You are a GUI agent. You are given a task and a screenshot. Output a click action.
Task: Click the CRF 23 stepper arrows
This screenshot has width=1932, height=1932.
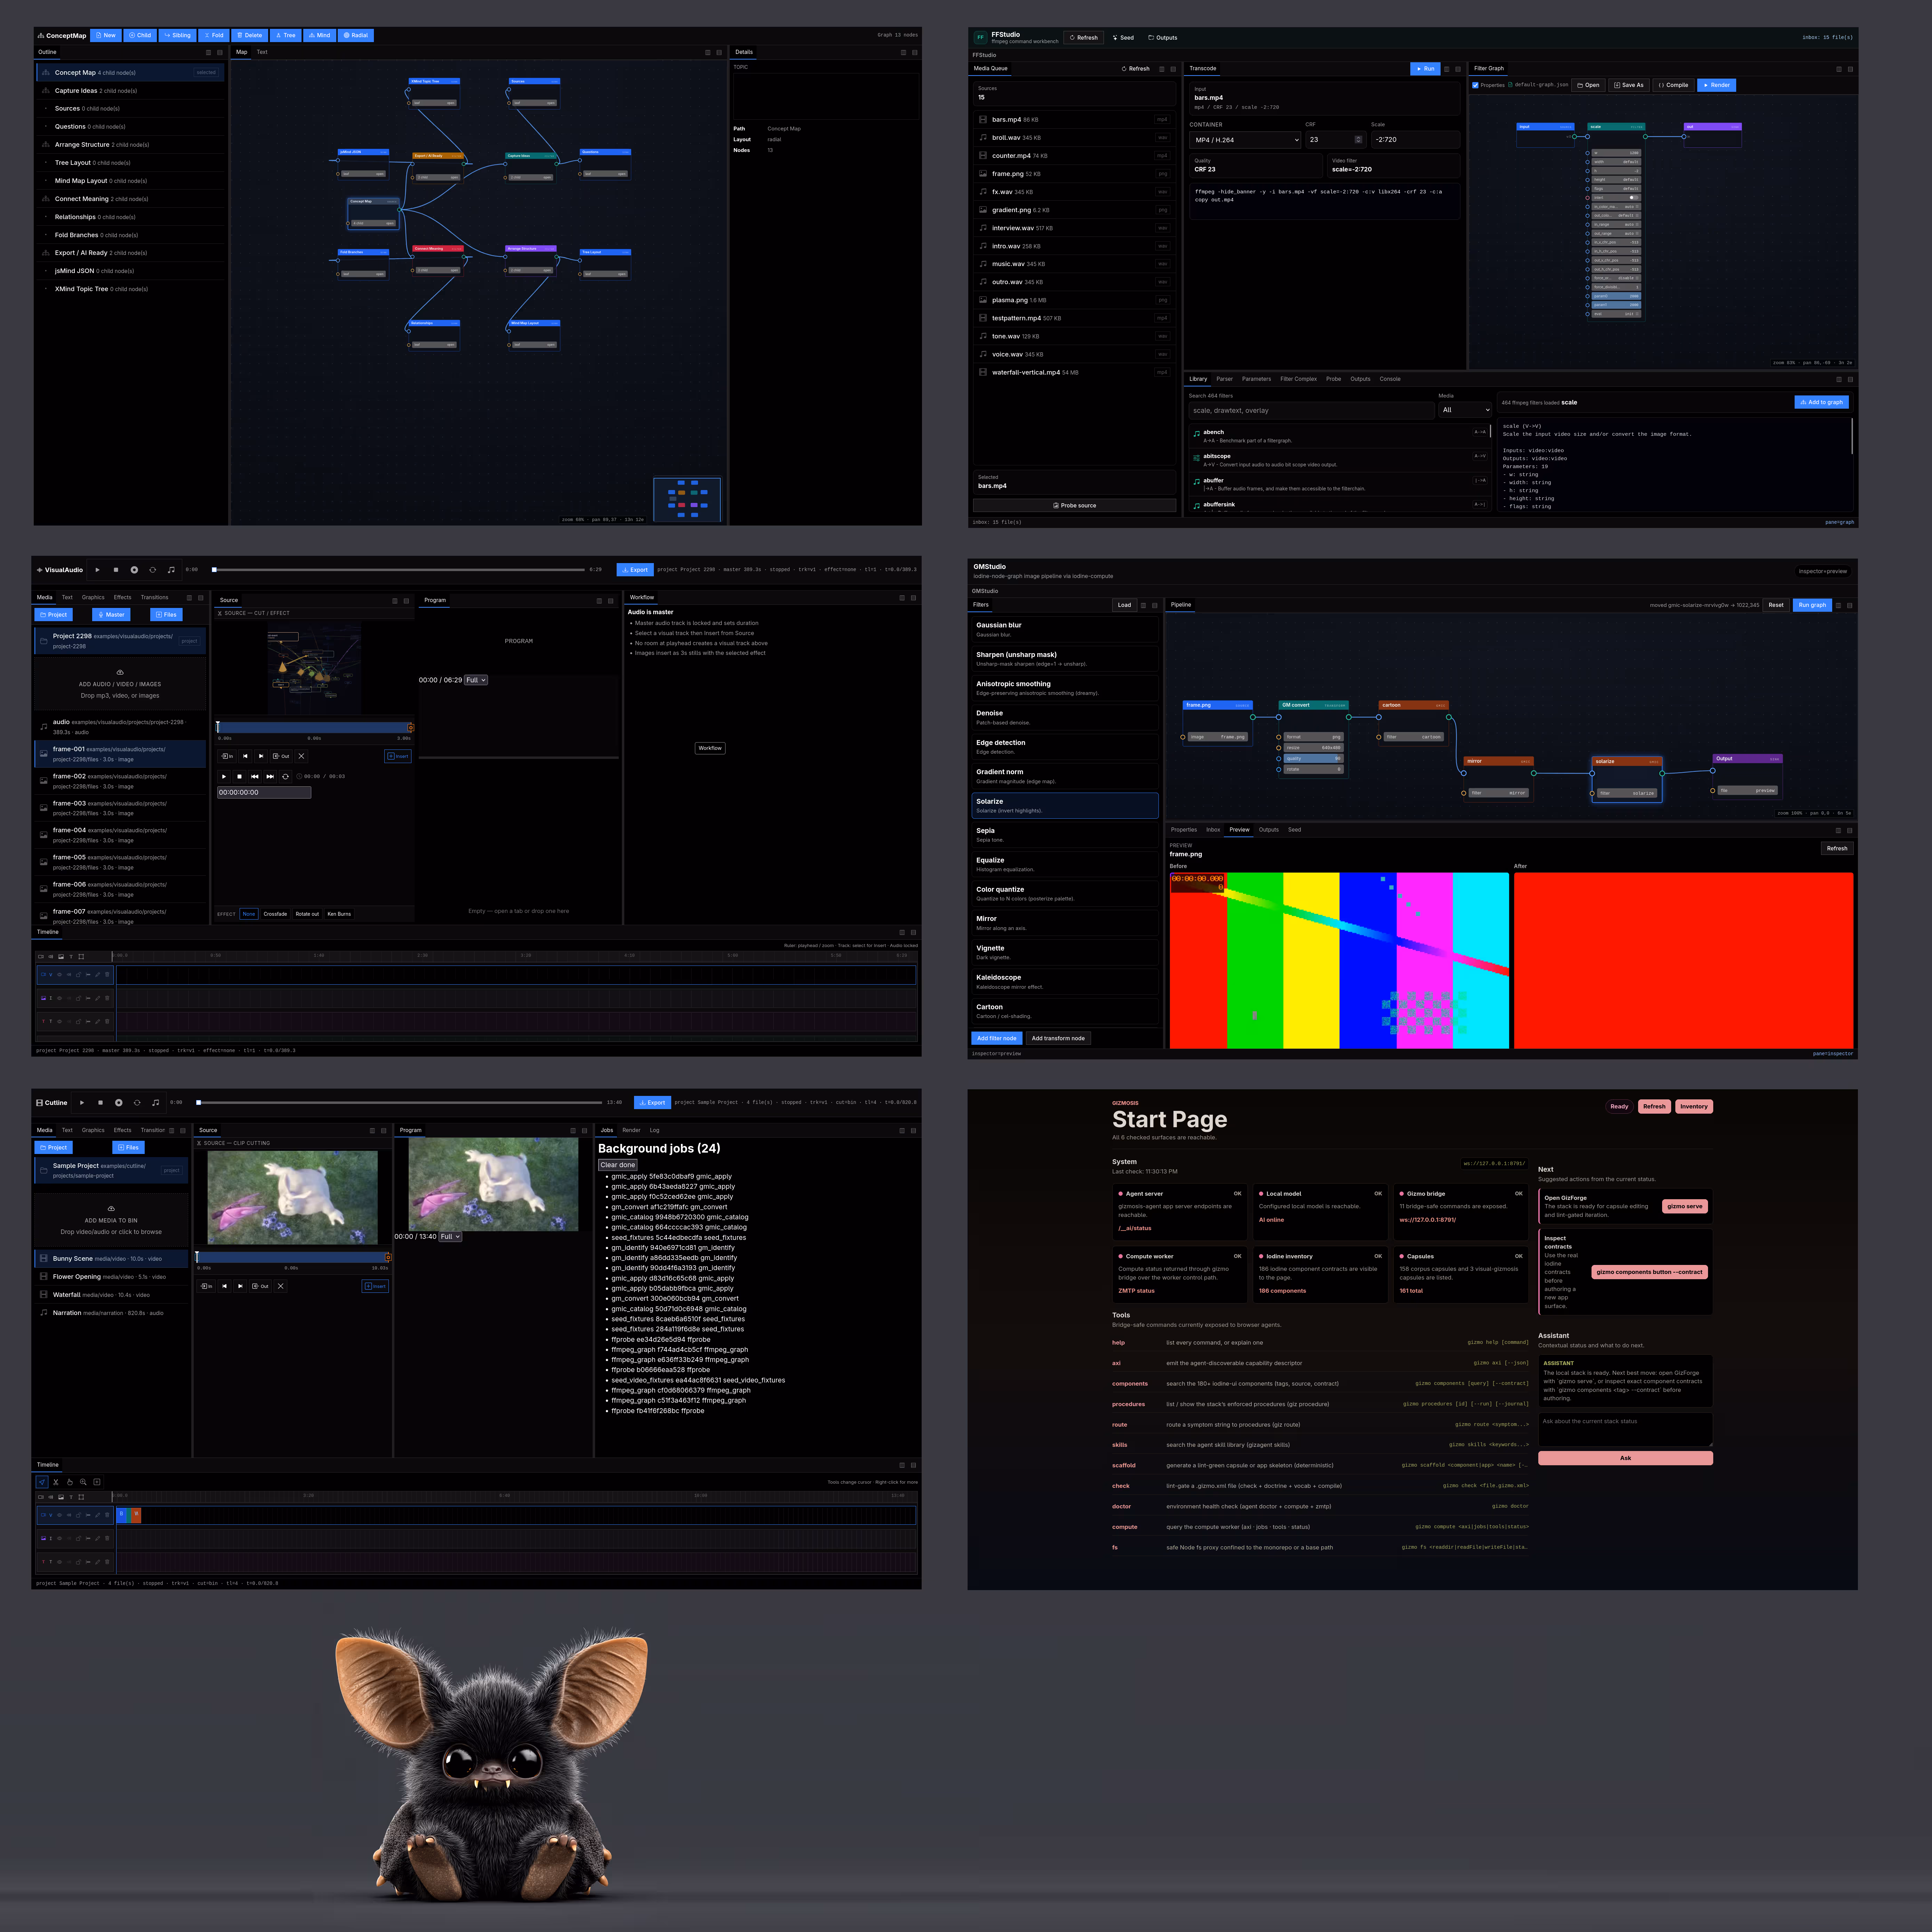point(1358,140)
